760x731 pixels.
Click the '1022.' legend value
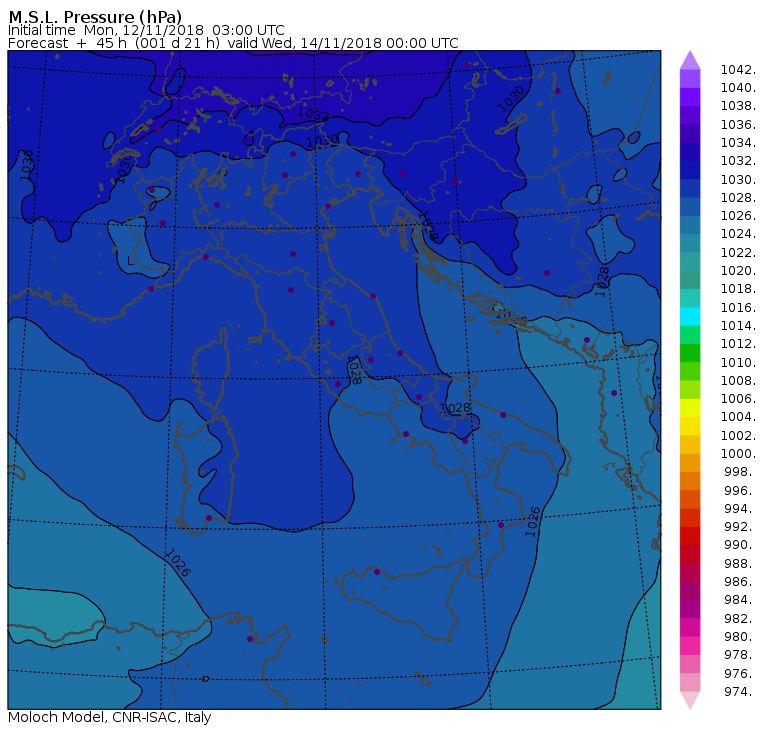click(738, 253)
